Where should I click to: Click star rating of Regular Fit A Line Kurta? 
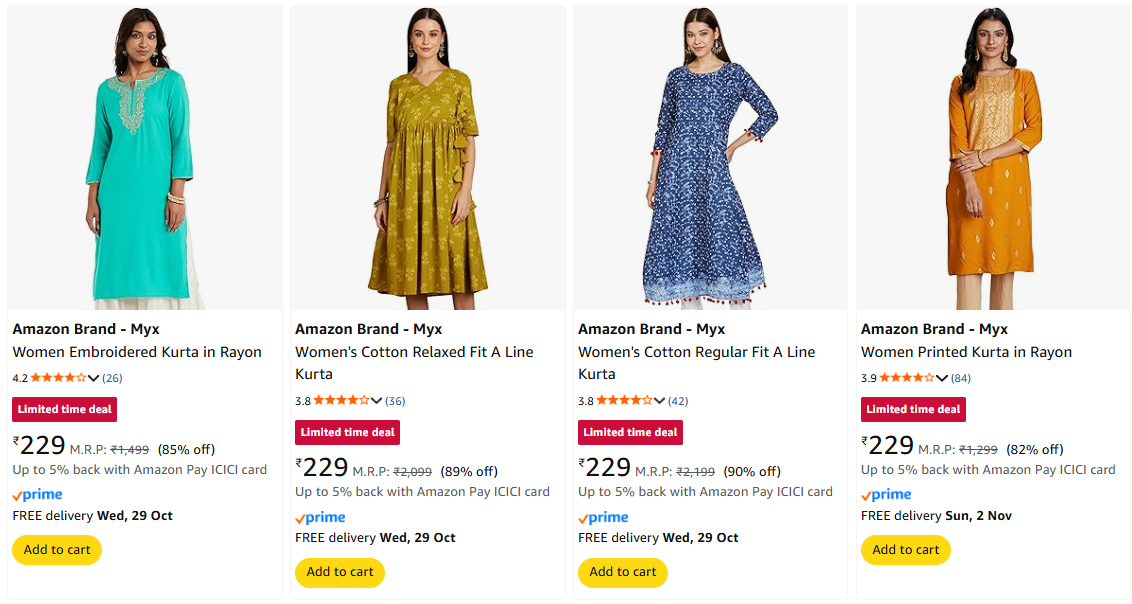tap(624, 401)
